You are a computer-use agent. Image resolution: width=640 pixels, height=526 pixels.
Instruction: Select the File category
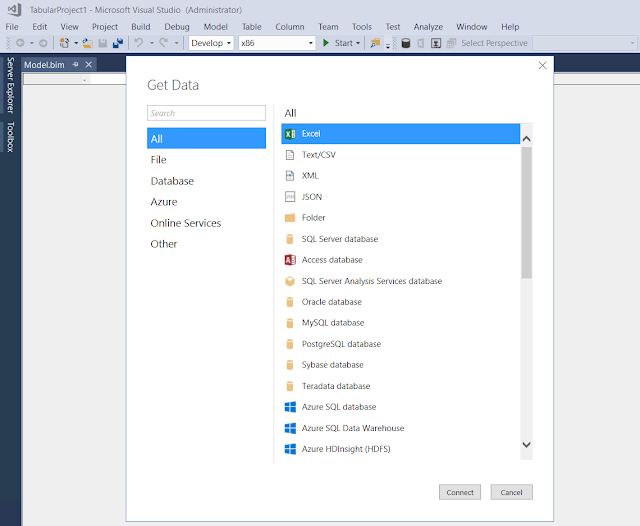(x=206, y=160)
